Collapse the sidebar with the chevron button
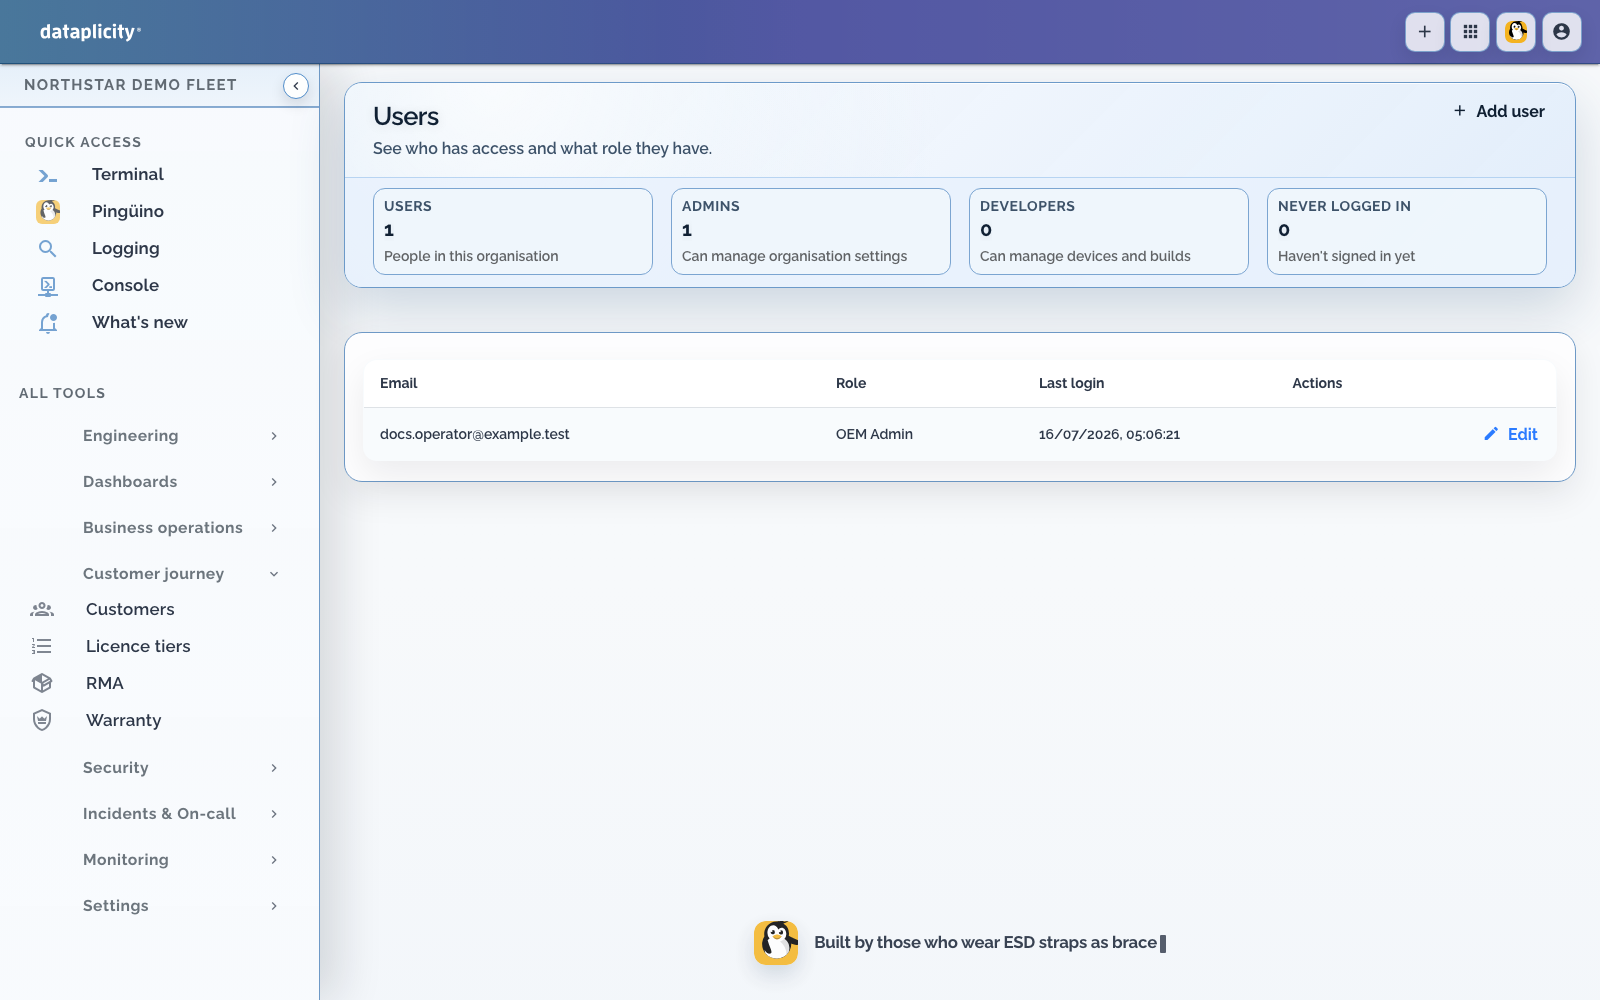The height and width of the screenshot is (1000, 1600). pos(296,86)
